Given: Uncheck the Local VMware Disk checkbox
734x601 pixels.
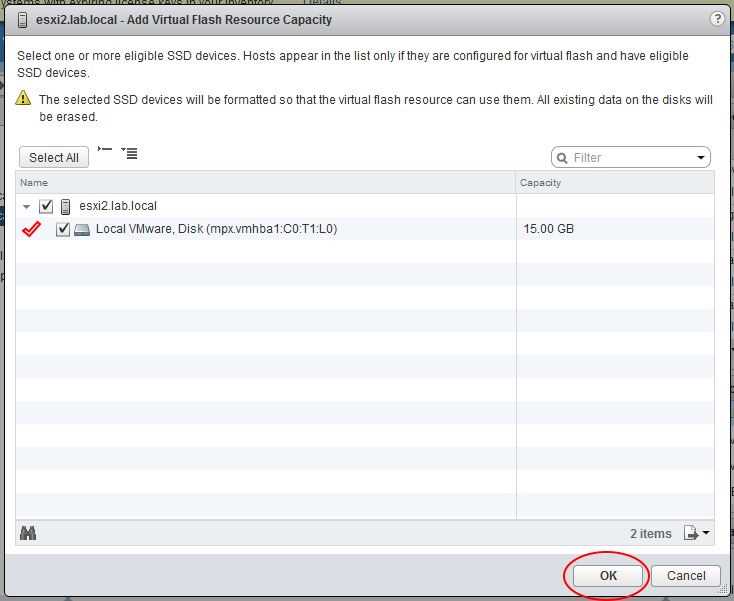Looking at the screenshot, I should [63, 229].
